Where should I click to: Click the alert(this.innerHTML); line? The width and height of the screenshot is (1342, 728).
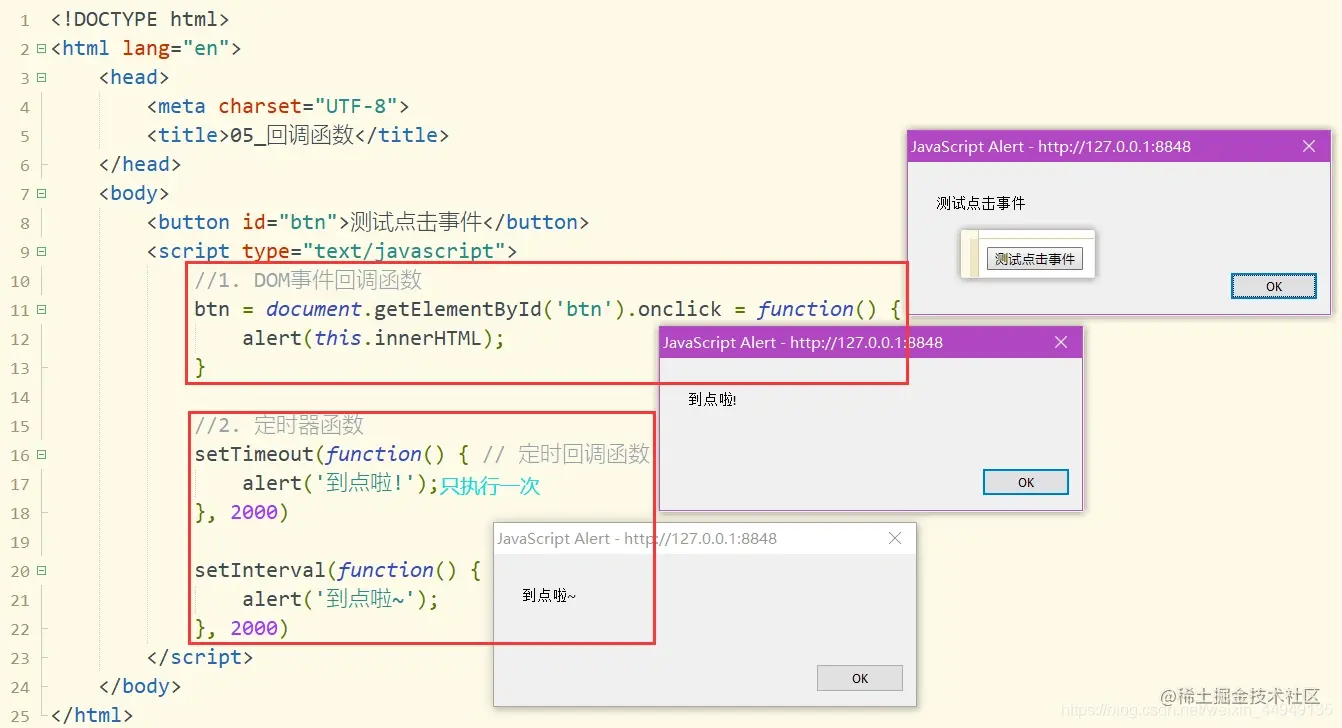[x=374, y=338]
